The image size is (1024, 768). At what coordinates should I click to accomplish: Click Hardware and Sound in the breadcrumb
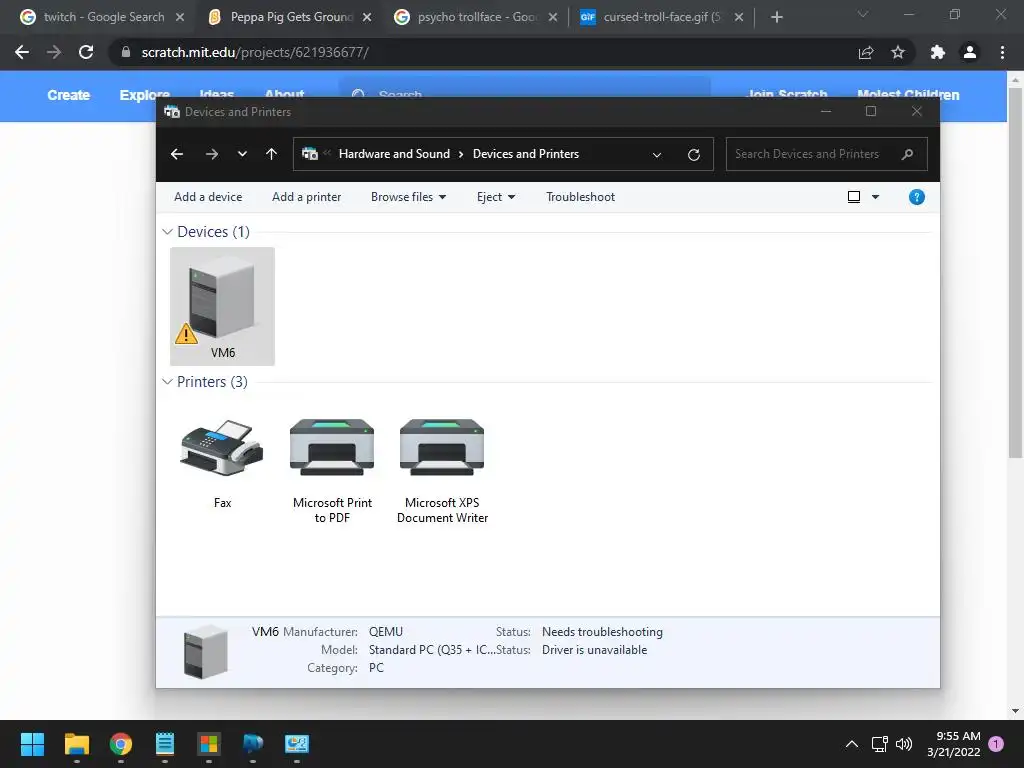pos(394,154)
